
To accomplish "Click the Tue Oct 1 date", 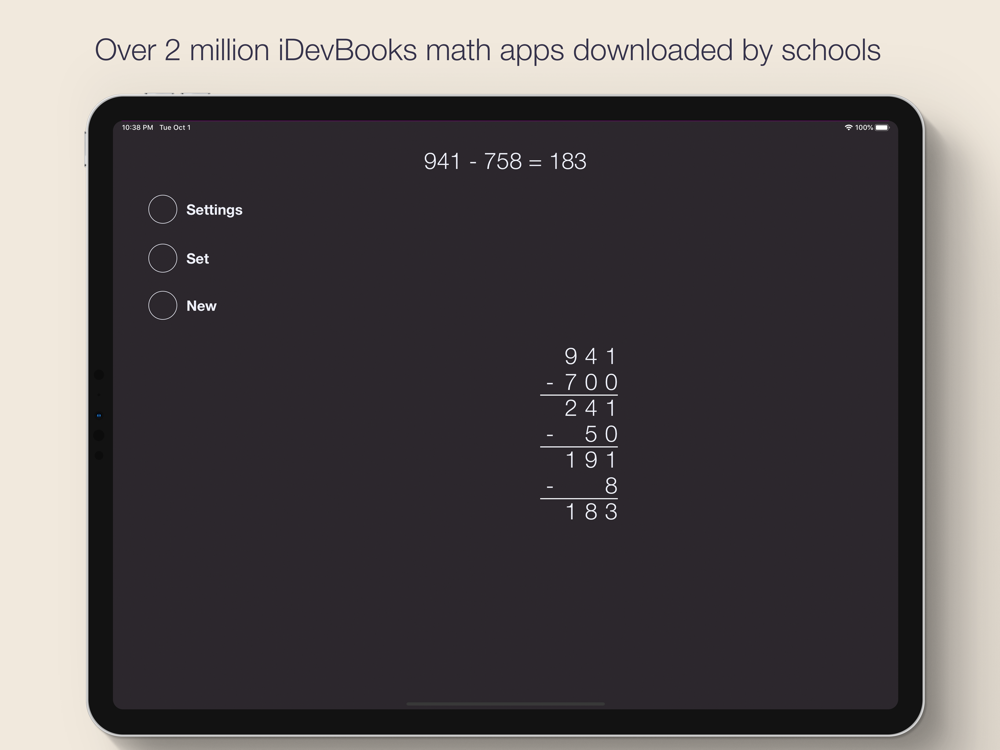I will (x=175, y=128).
